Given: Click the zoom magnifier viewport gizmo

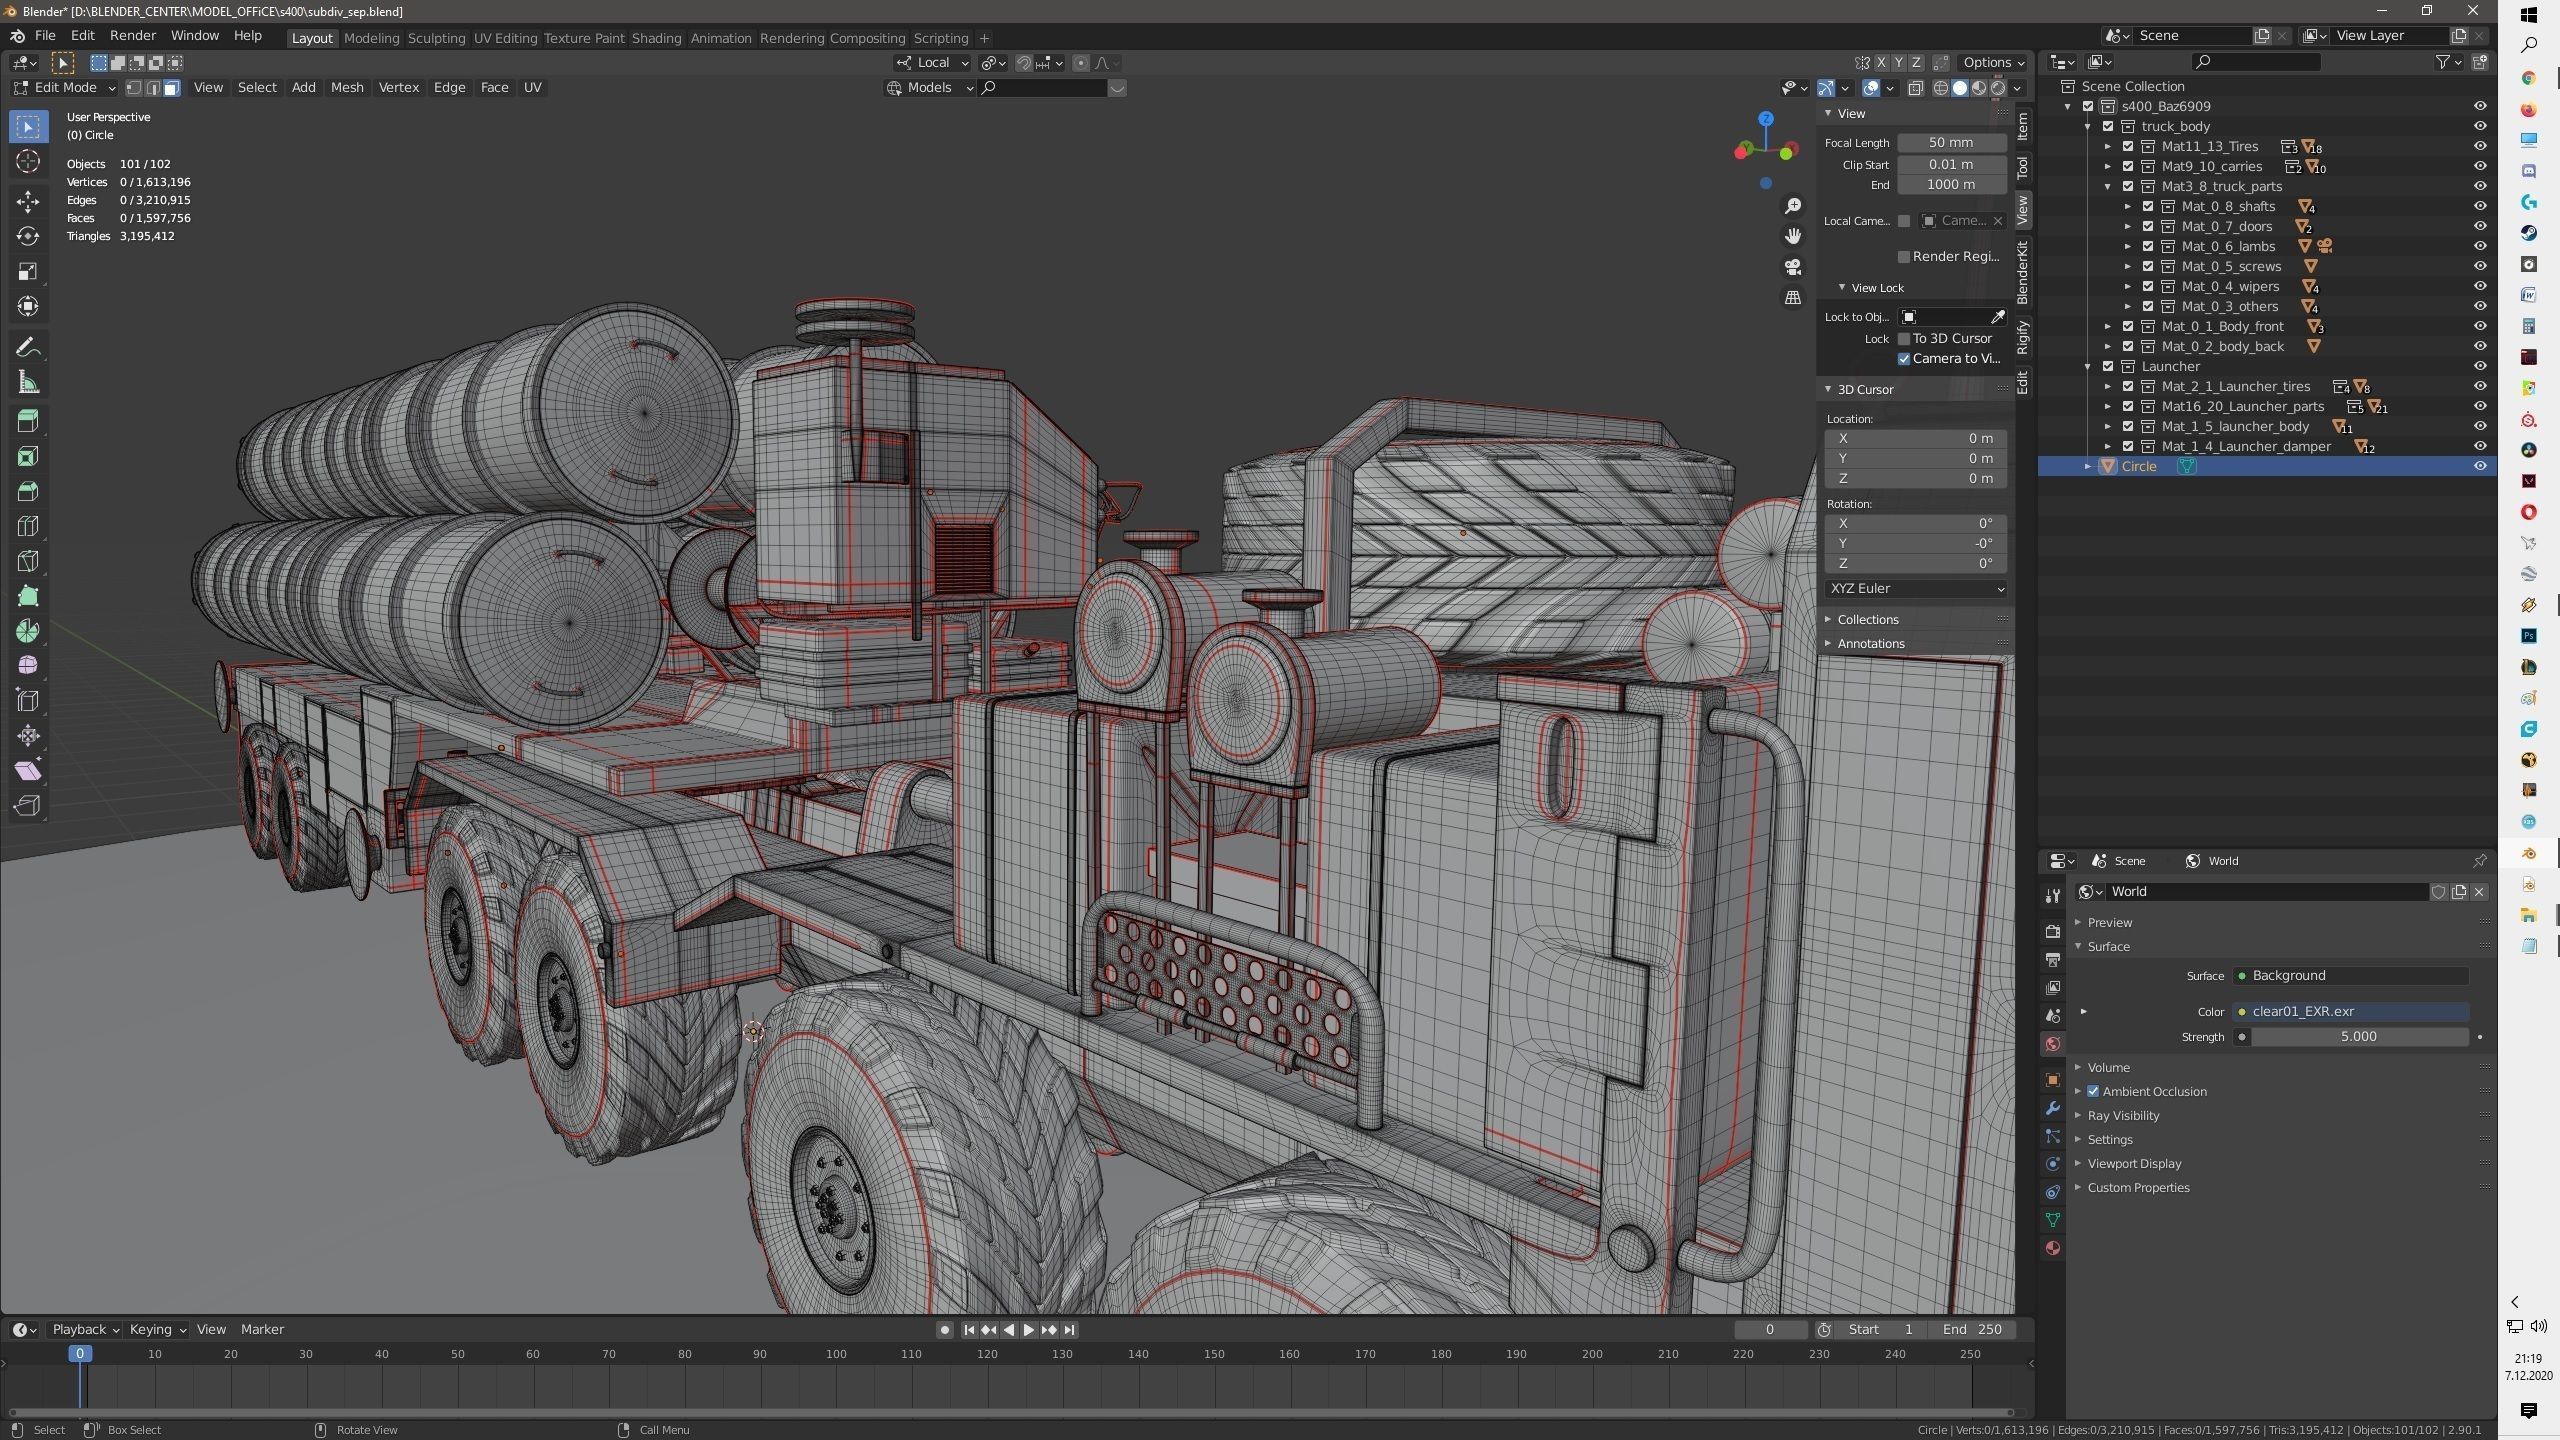Looking at the screenshot, I should pyautogui.click(x=1793, y=206).
